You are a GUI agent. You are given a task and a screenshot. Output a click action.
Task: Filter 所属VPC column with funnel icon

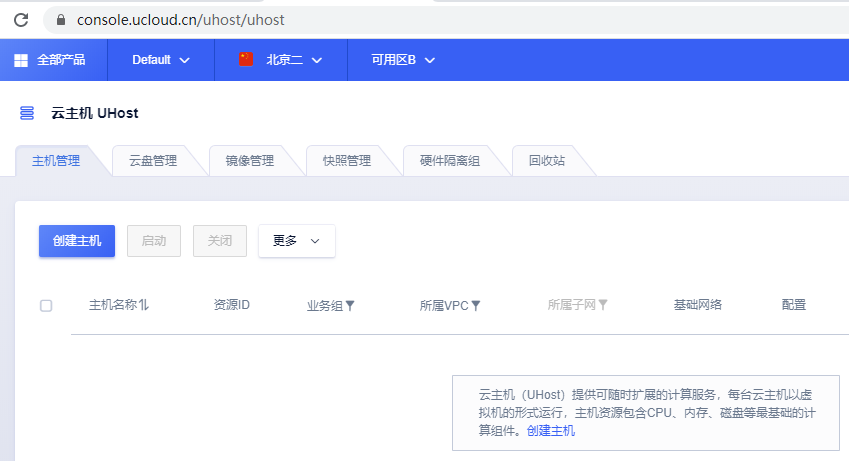(x=475, y=306)
